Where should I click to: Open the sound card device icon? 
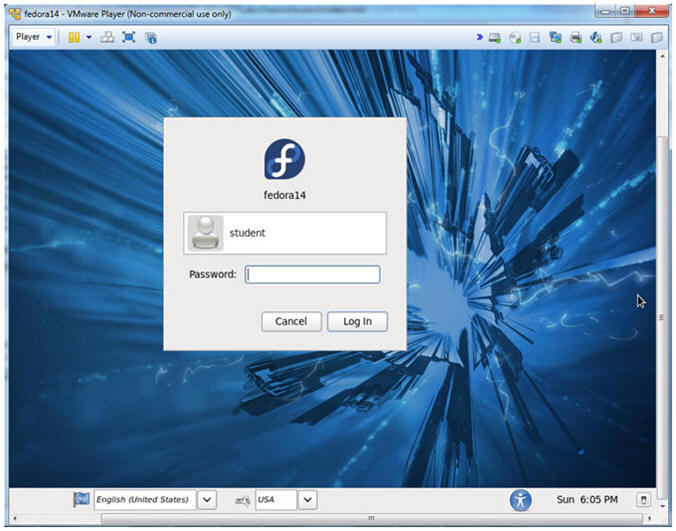(x=596, y=38)
